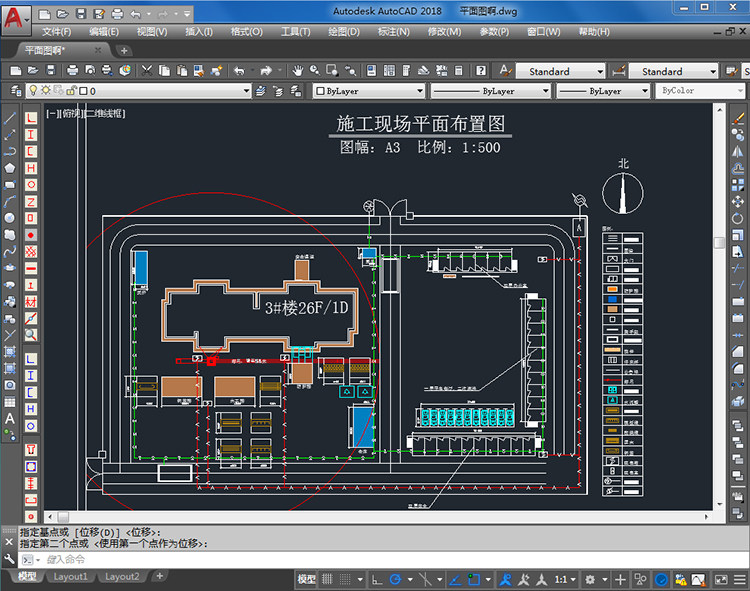The height and width of the screenshot is (591, 750).
Task: Select the Line draw tool
Action: click(10, 118)
